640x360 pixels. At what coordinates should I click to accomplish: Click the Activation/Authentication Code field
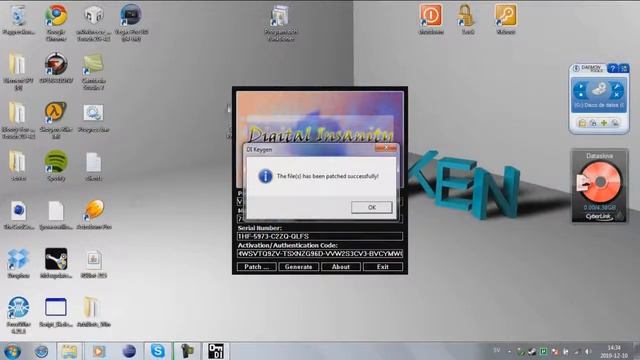pyautogui.click(x=320, y=253)
